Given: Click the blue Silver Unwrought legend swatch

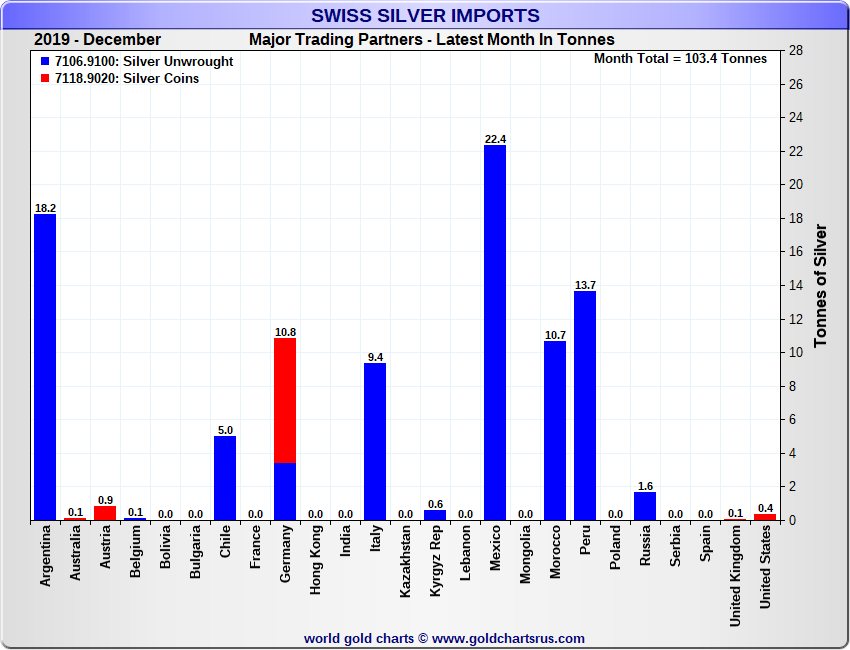Looking at the screenshot, I should tap(45, 62).
